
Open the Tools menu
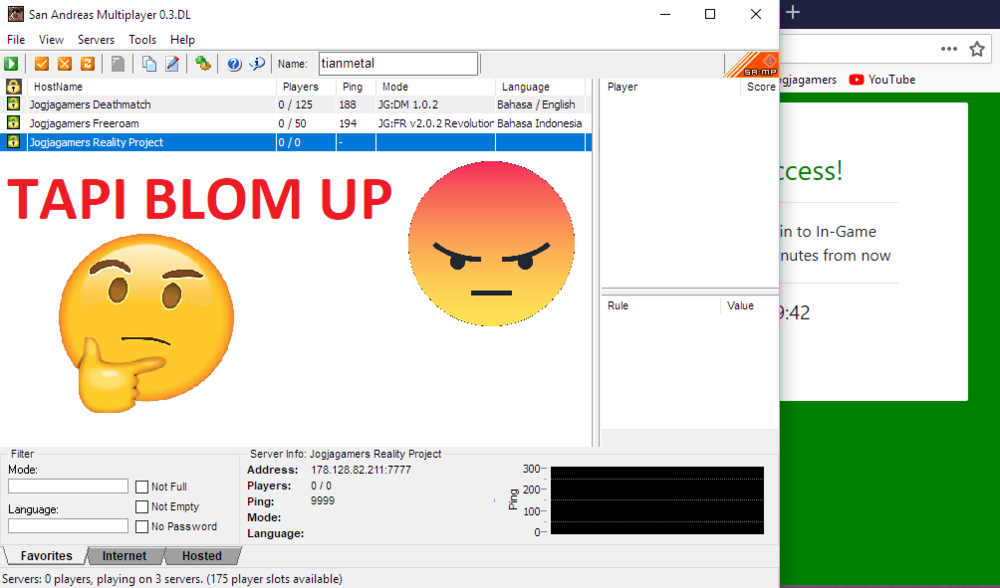click(142, 40)
